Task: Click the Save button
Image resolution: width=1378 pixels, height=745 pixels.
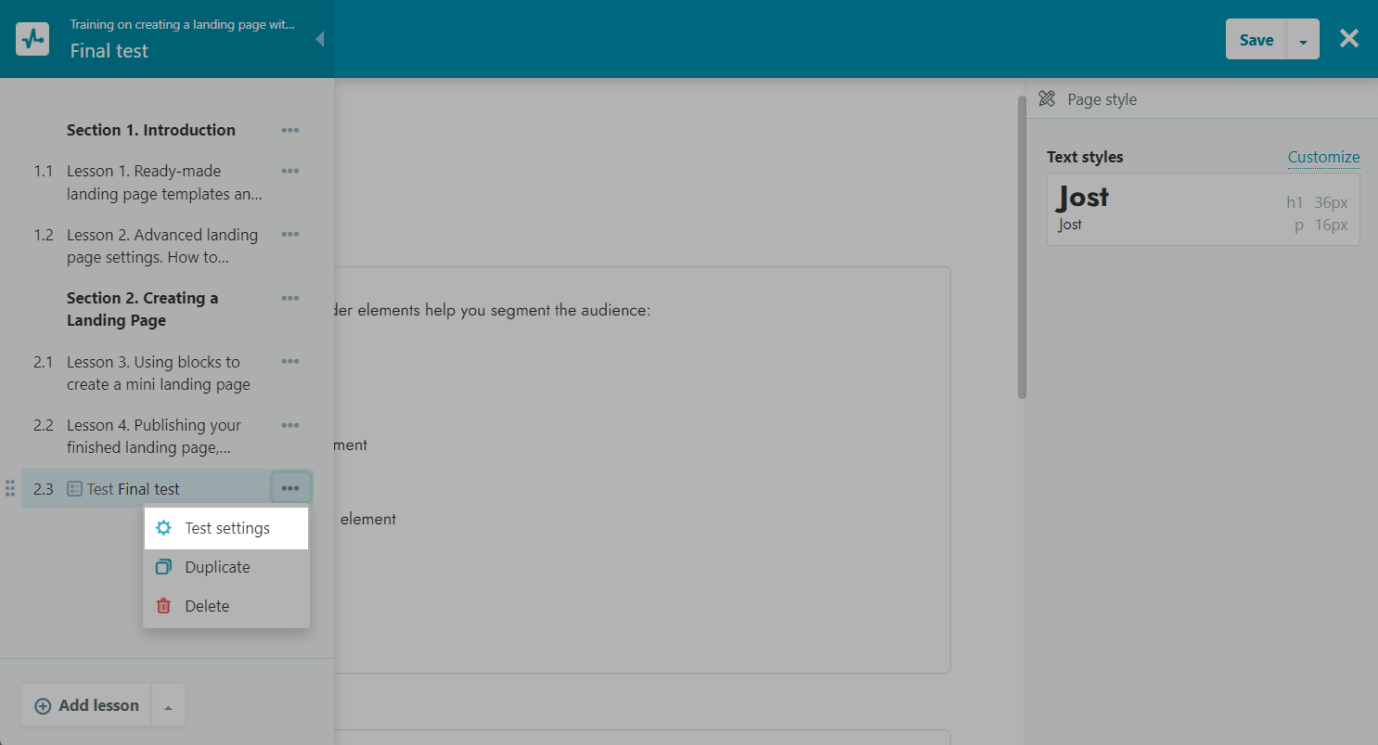Action: pos(1256,39)
